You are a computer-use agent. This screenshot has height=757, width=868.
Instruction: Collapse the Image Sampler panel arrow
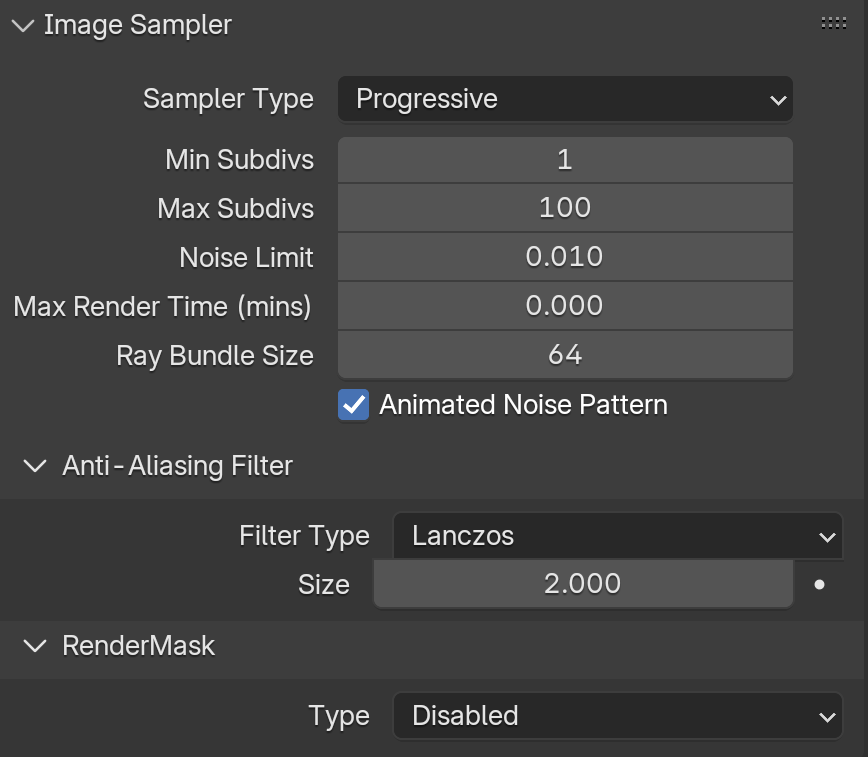coord(23,25)
